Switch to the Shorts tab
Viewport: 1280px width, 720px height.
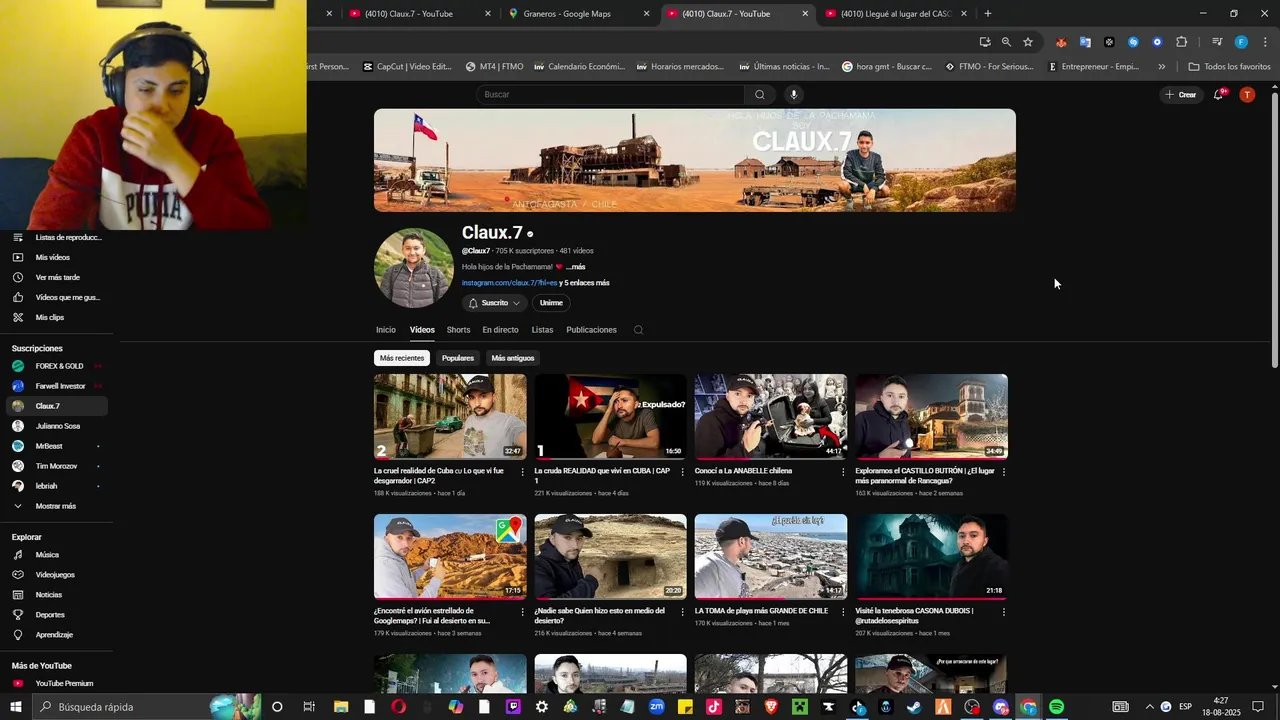pyautogui.click(x=458, y=330)
